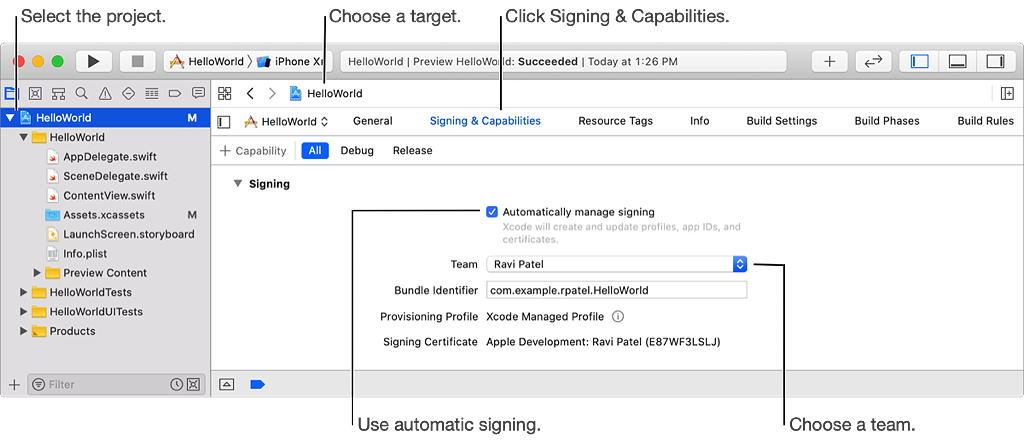Toggle the code review arrows button
The width and height of the screenshot is (1024, 440).
pyautogui.click(x=873, y=61)
